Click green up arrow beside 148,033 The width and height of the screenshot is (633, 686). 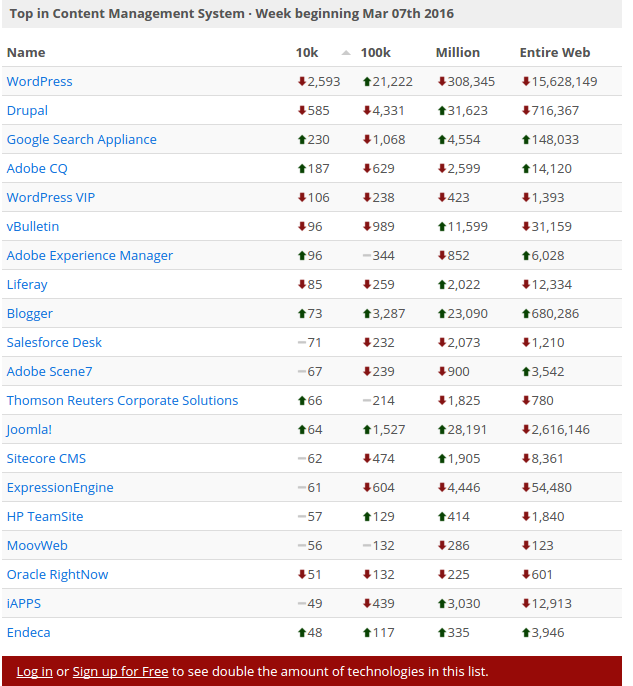tap(526, 139)
